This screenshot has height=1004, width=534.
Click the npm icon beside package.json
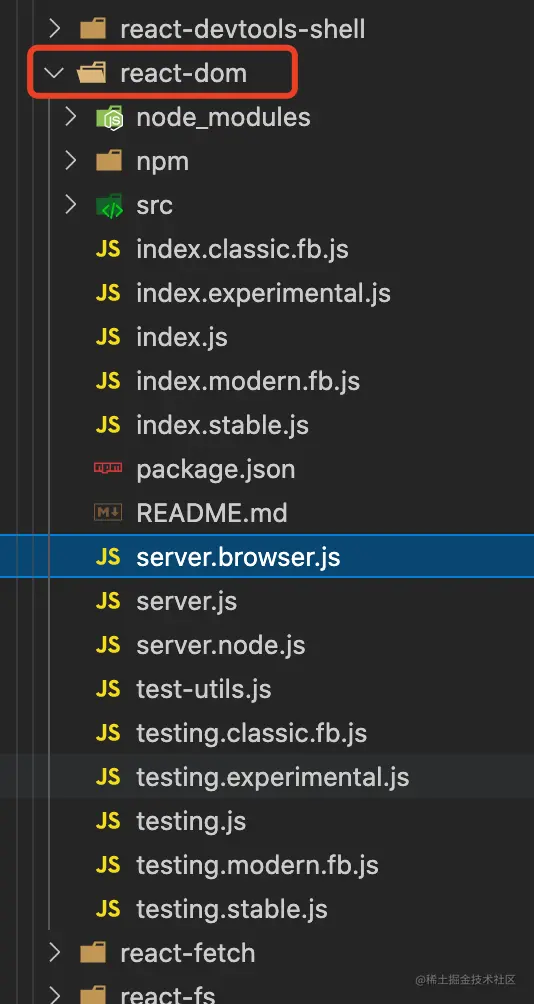108,469
